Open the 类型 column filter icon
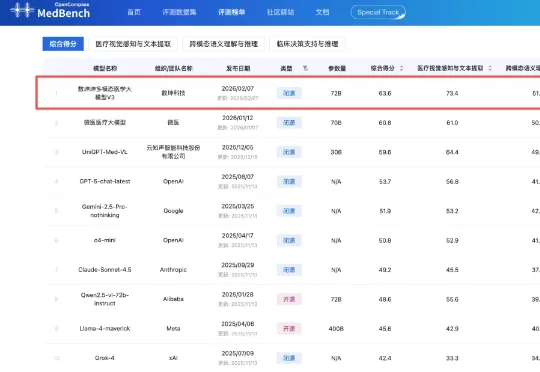Screen dimensions: 540x372 pyautogui.click(x=305, y=68)
